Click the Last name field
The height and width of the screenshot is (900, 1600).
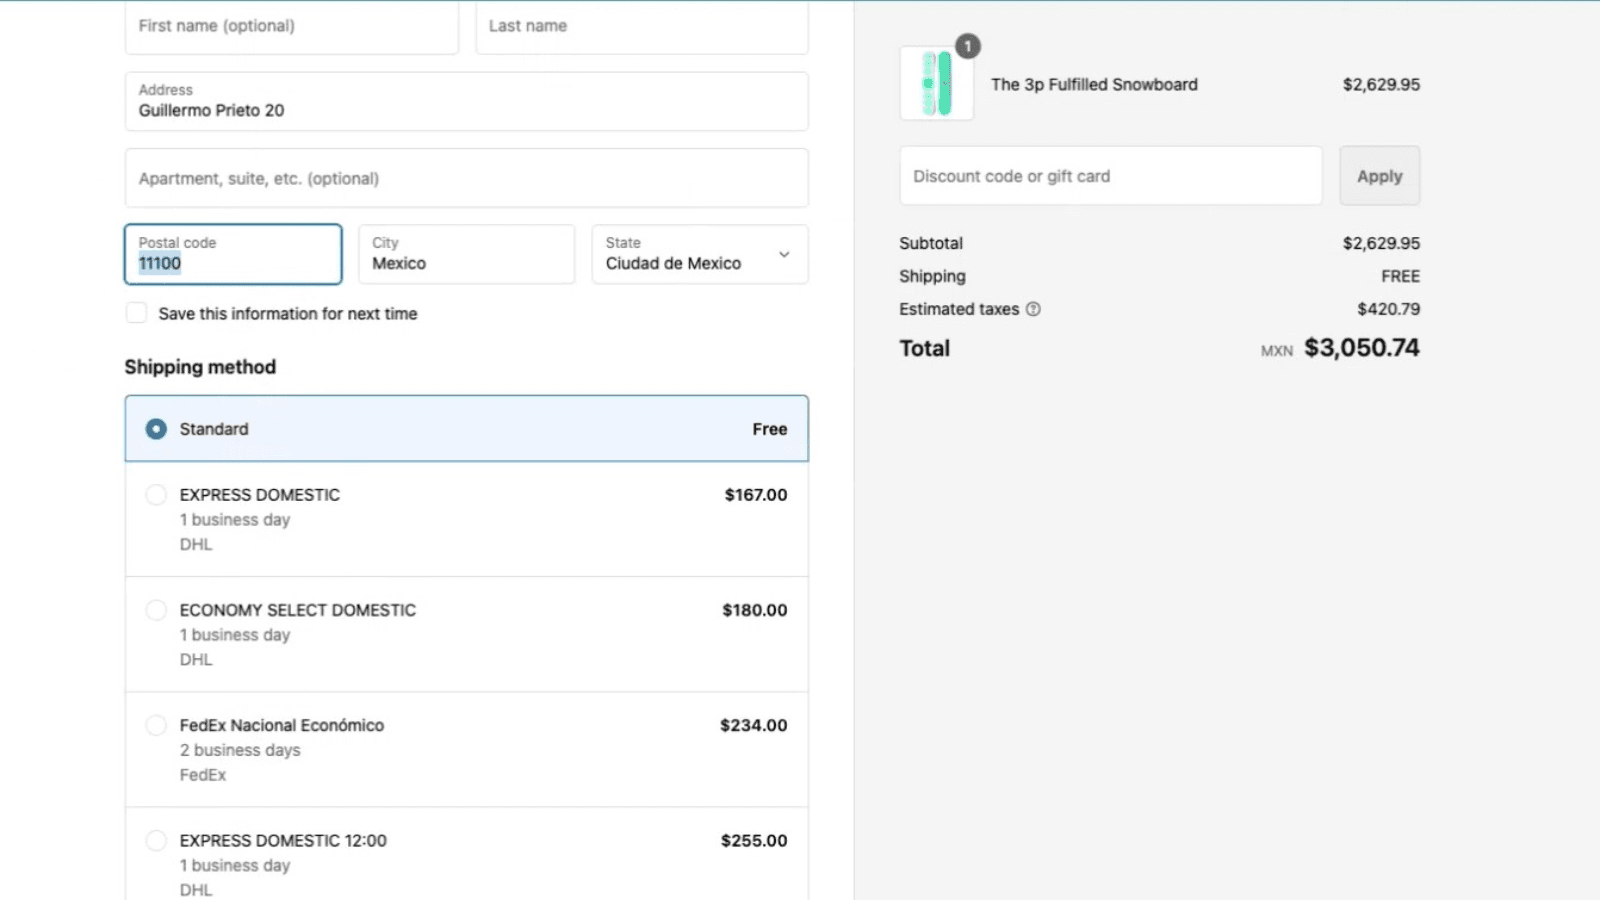click(641, 26)
